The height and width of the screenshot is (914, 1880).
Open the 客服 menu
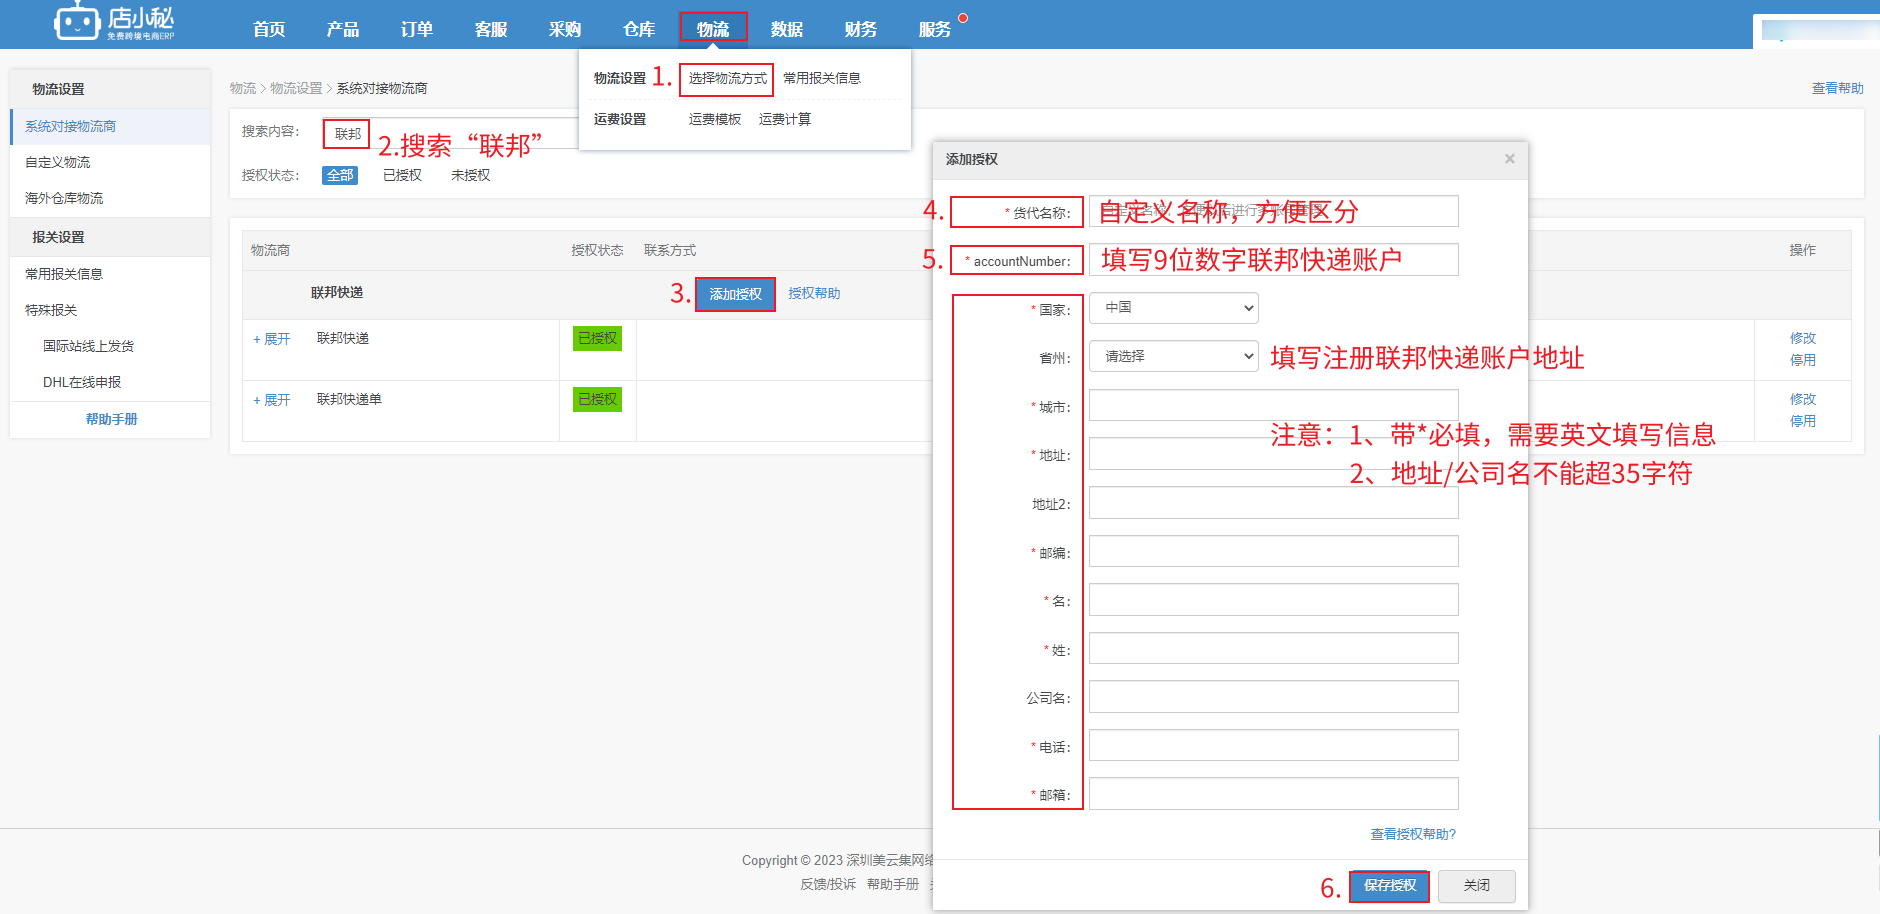[491, 29]
